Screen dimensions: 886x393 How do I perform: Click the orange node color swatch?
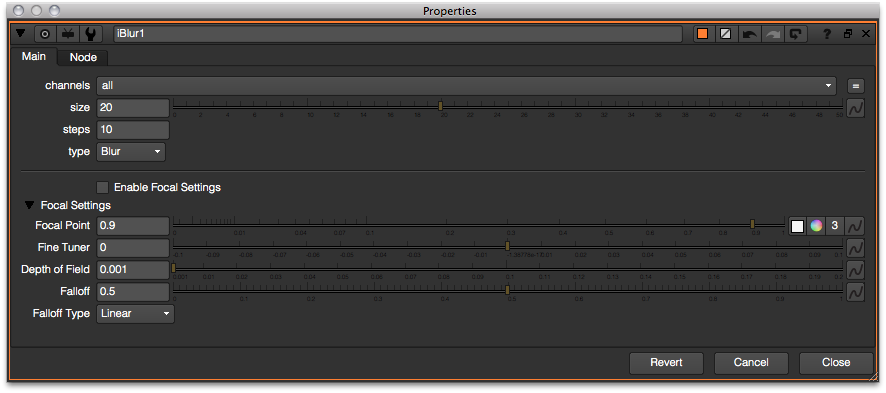point(702,34)
